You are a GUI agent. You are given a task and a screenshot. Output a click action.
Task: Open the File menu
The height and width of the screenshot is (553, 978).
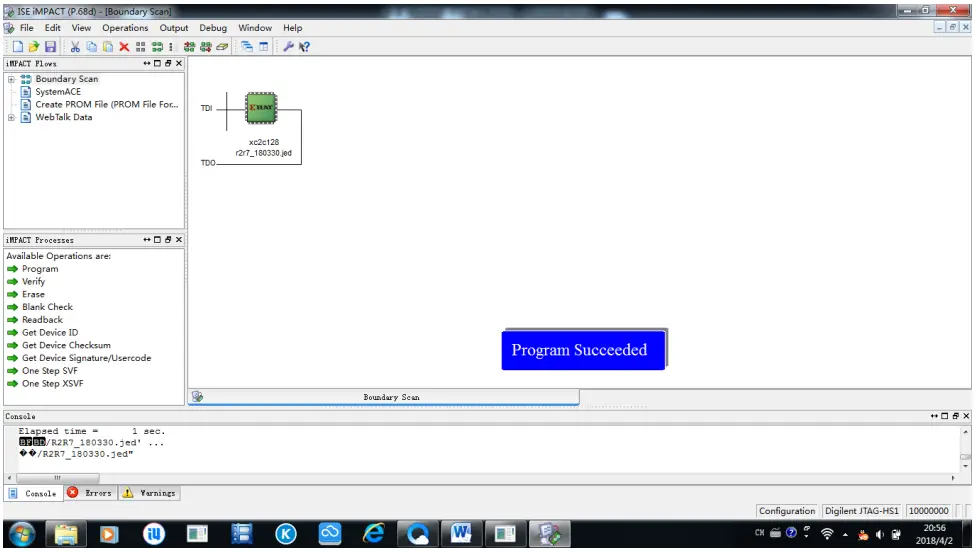[27, 28]
